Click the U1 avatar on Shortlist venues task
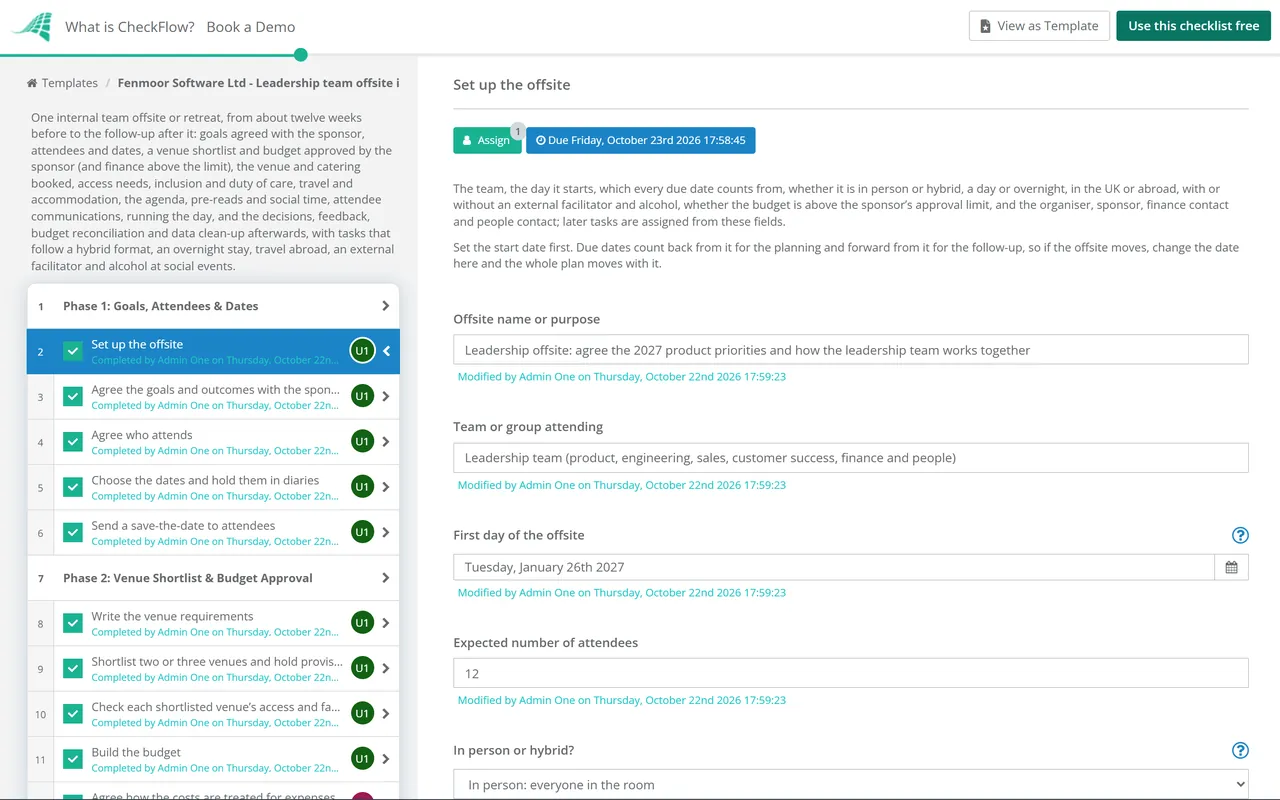Image resolution: width=1280 pixels, height=800 pixels. pyautogui.click(x=362, y=668)
